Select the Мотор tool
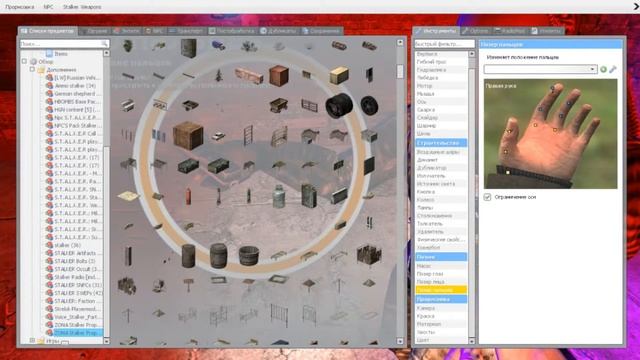The width and height of the screenshot is (640, 360). coord(441,86)
